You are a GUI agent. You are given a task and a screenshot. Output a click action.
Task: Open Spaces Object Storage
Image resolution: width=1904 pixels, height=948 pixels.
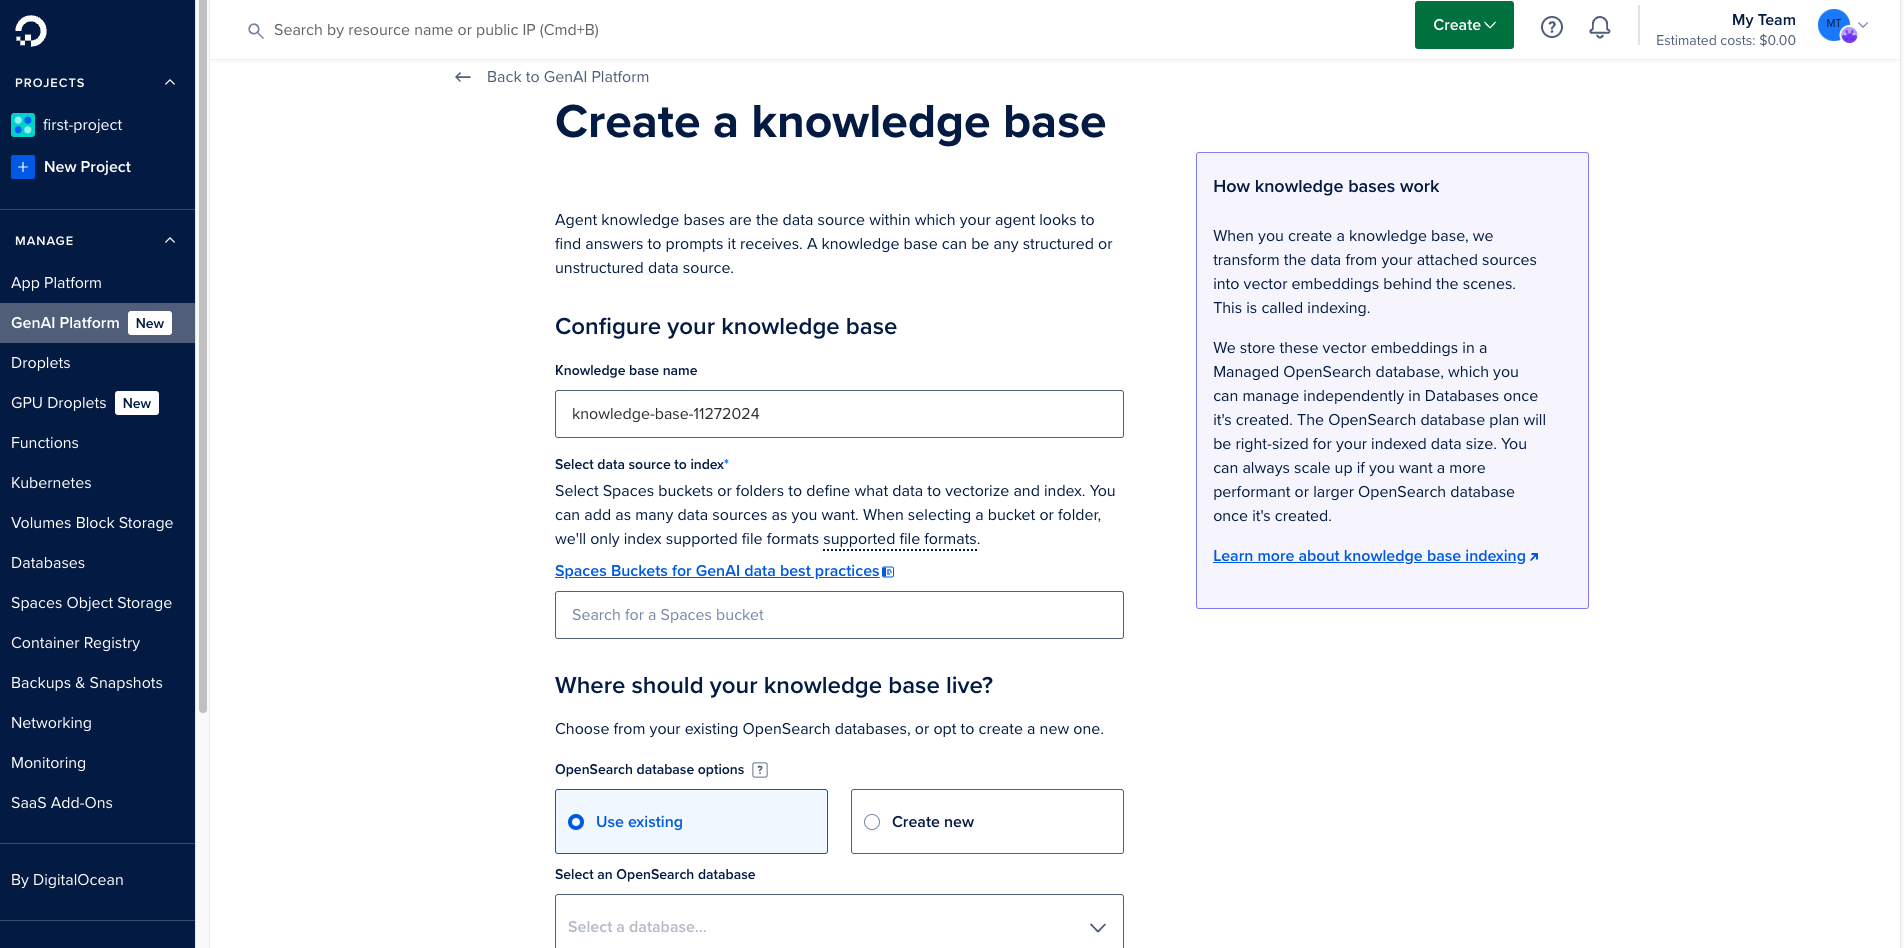click(x=91, y=603)
